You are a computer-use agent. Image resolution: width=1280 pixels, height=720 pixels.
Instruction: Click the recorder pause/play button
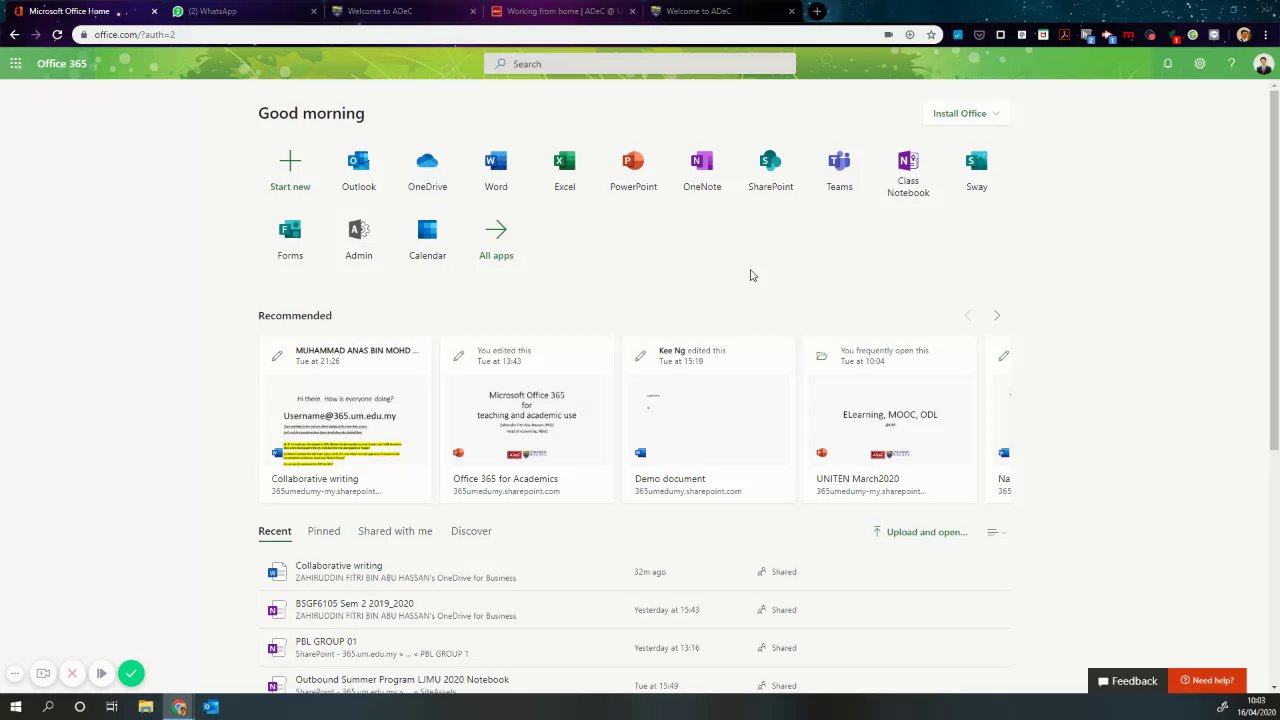pos(101,673)
